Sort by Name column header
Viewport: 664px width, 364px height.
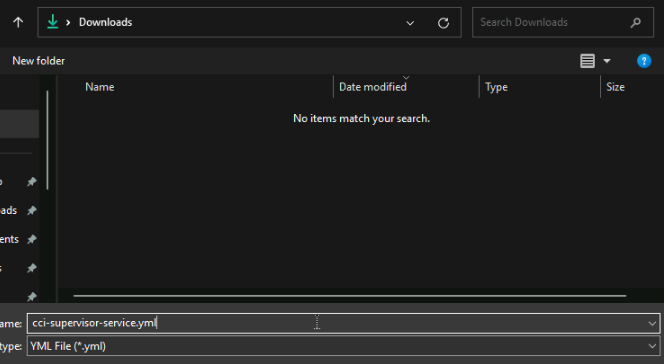click(100, 87)
